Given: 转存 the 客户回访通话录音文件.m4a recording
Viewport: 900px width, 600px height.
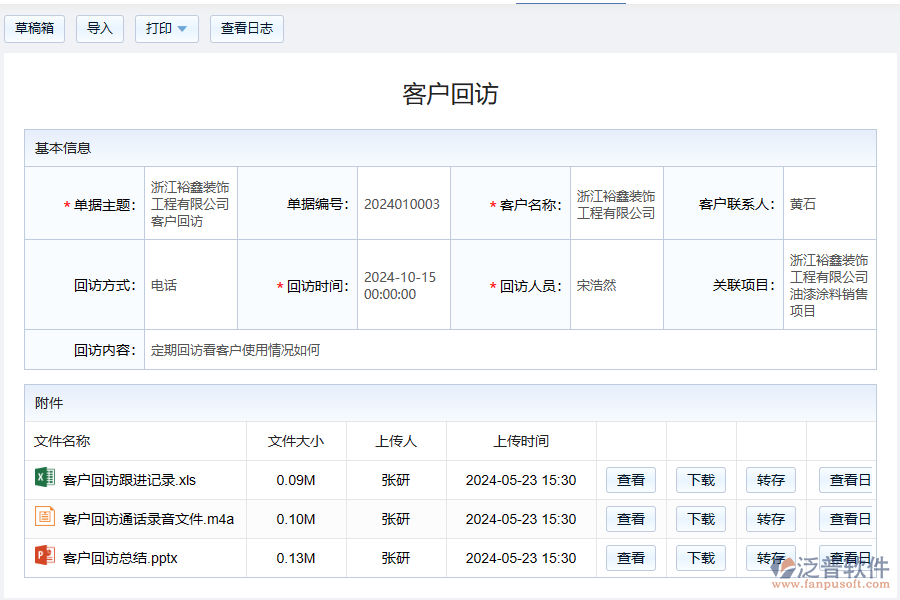Looking at the screenshot, I should pos(770,519).
